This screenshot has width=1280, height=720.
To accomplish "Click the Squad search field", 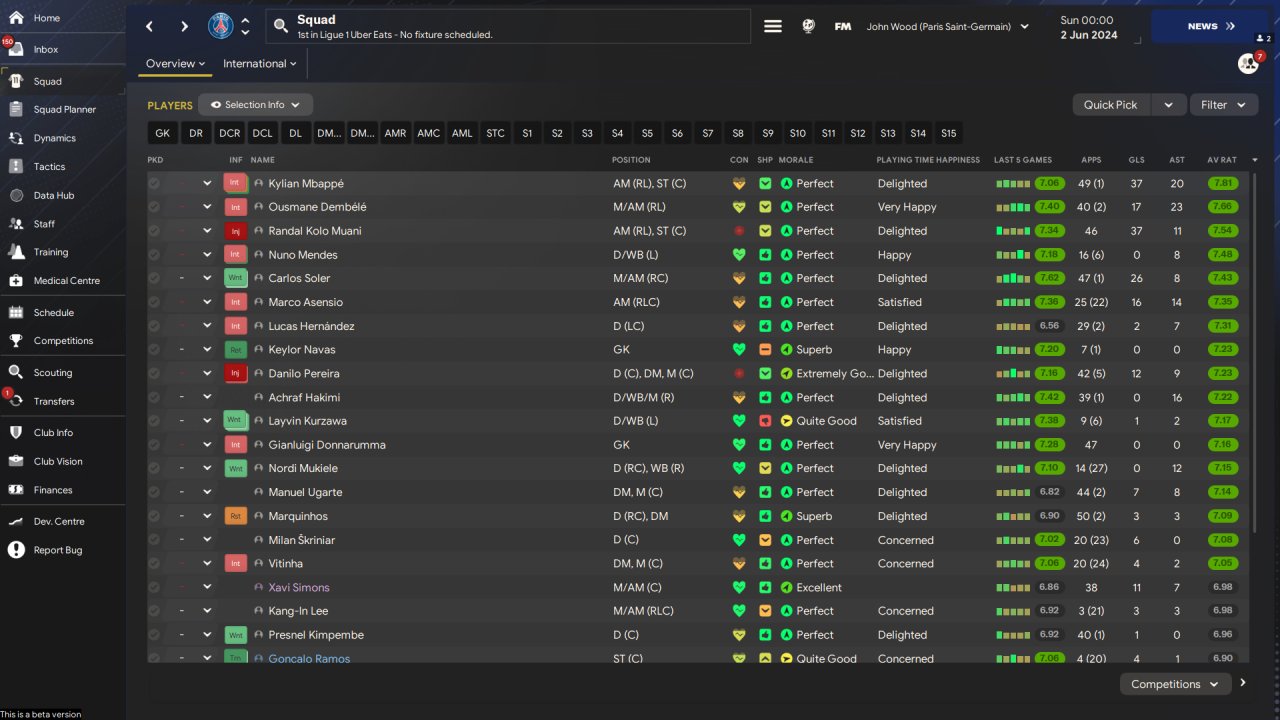I will (508, 27).
